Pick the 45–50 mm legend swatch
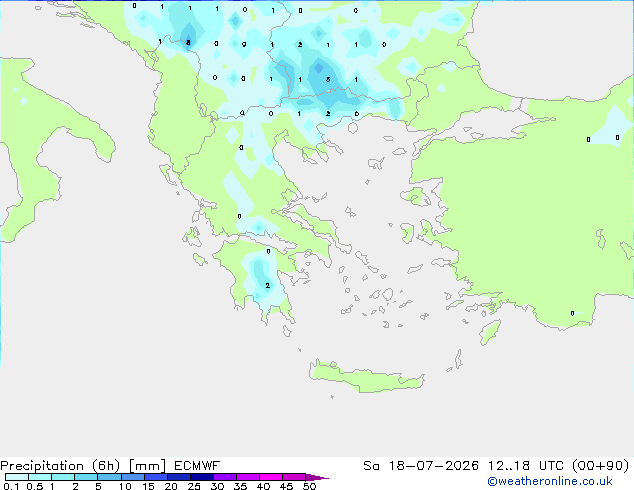This screenshot has width=634, height=490. coord(294,477)
